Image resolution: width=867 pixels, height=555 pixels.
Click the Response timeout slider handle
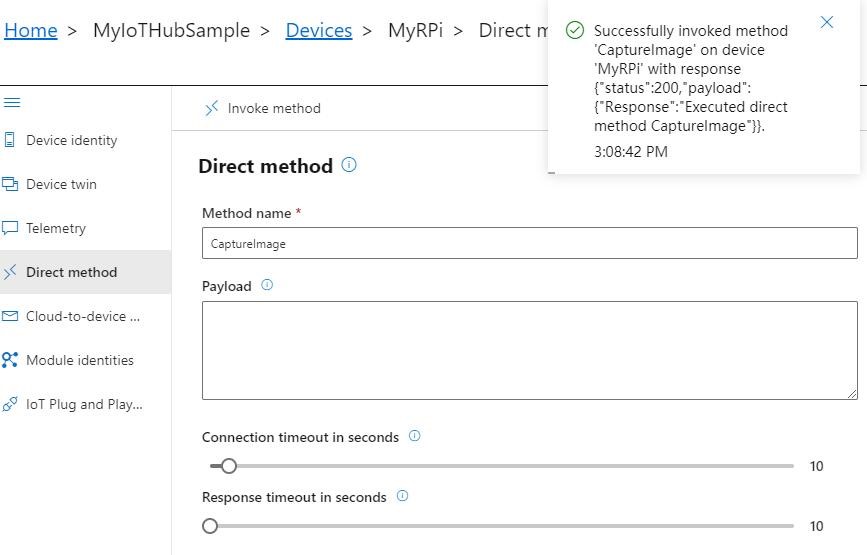pos(210,526)
